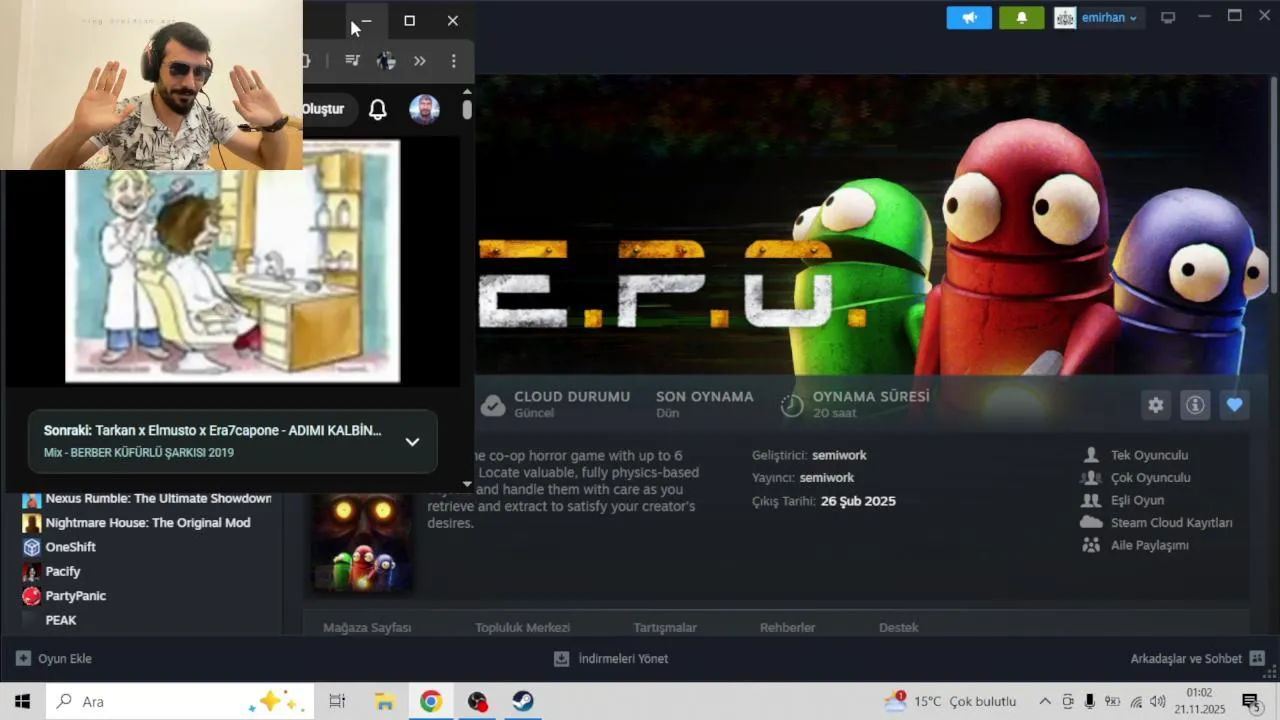Screen dimensions: 1280x720
Task: Select the Aile Paylaşımı feature
Action: pos(1149,545)
